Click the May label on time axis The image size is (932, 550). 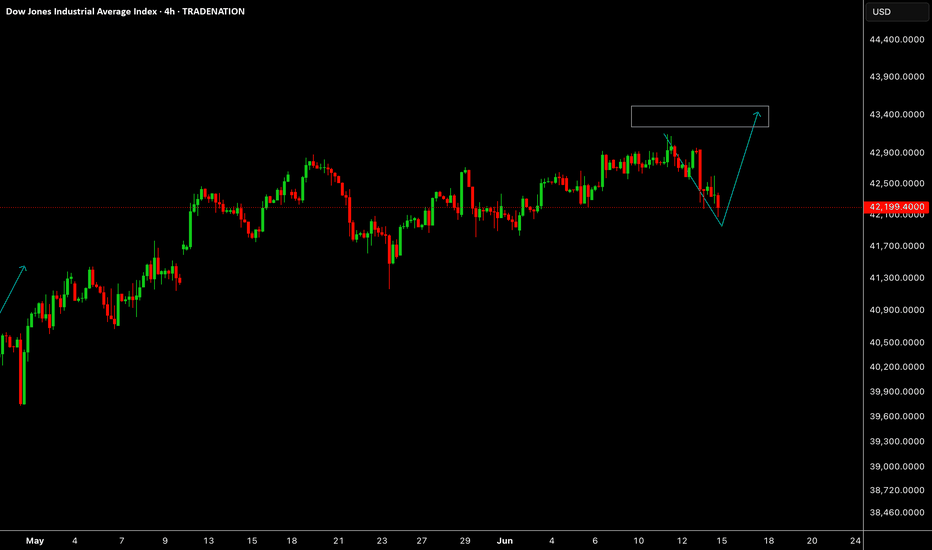click(x=35, y=541)
